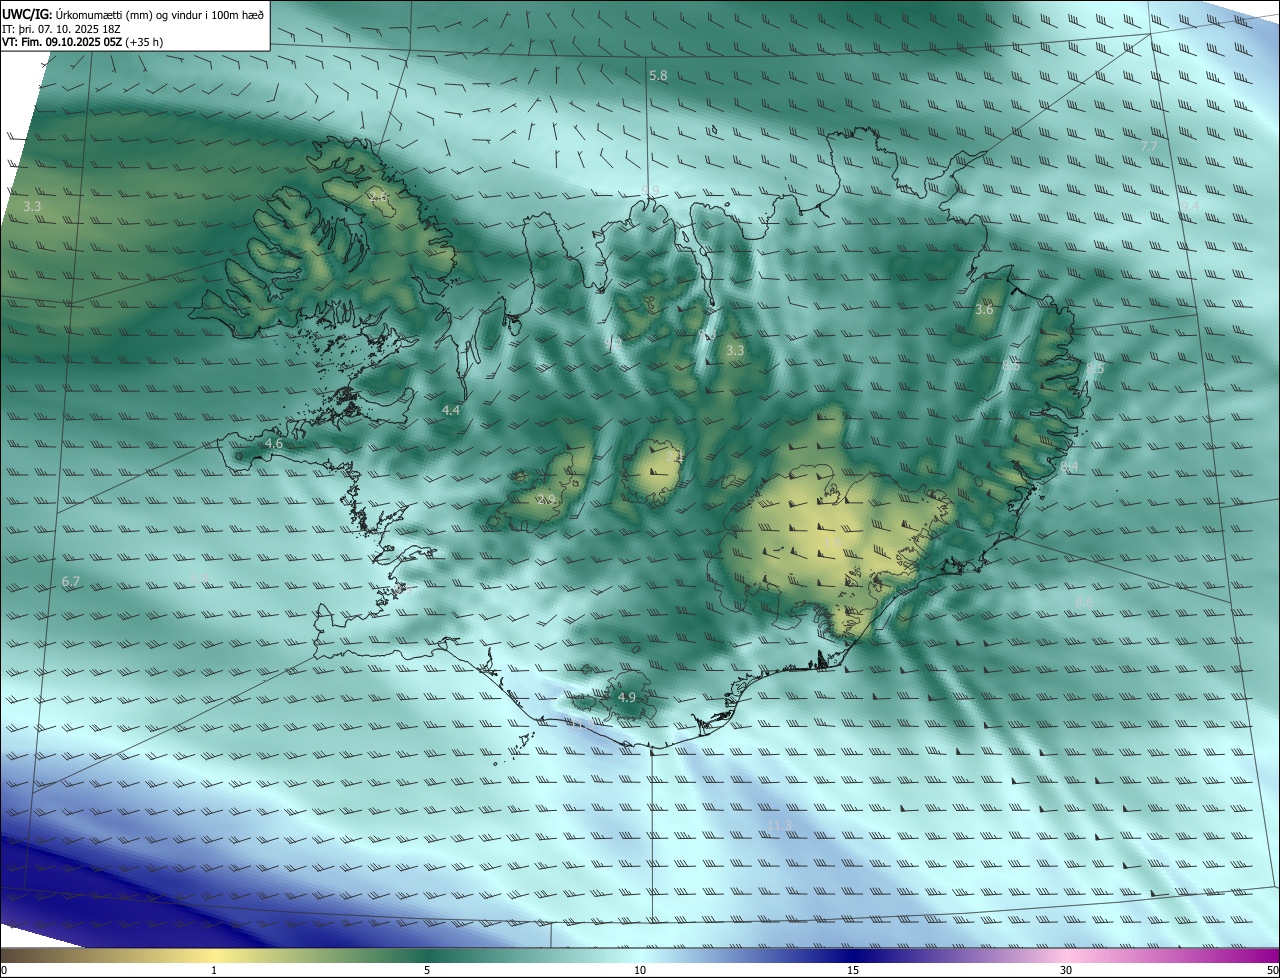Click the 4.9 value near the south coast
The height and width of the screenshot is (978, 1280).
click(x=627, y=697)
